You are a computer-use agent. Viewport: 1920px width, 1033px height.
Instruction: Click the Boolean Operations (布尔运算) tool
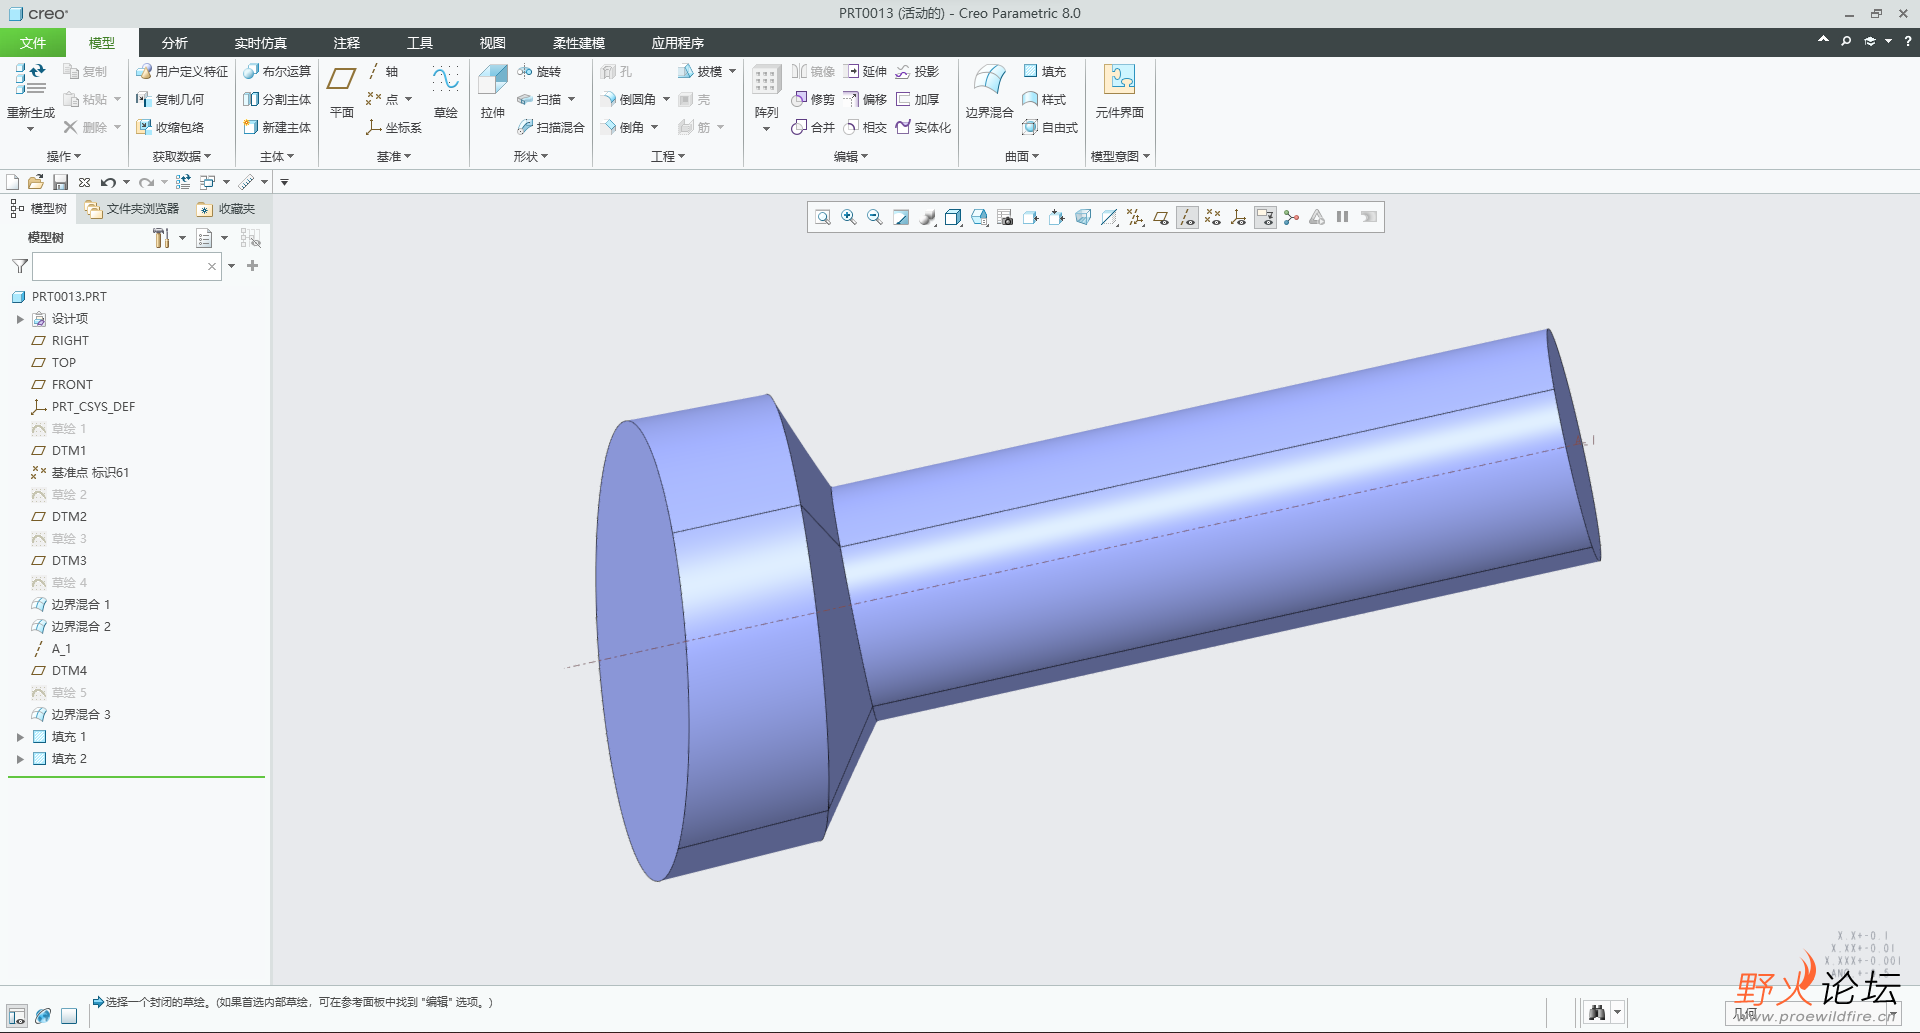pyautogui.click(x=277, y=72)
